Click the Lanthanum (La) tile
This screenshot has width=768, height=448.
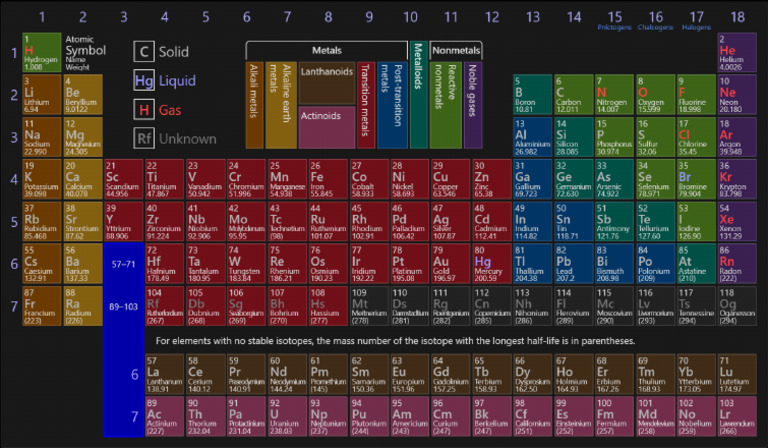click(x=165, y=374)
